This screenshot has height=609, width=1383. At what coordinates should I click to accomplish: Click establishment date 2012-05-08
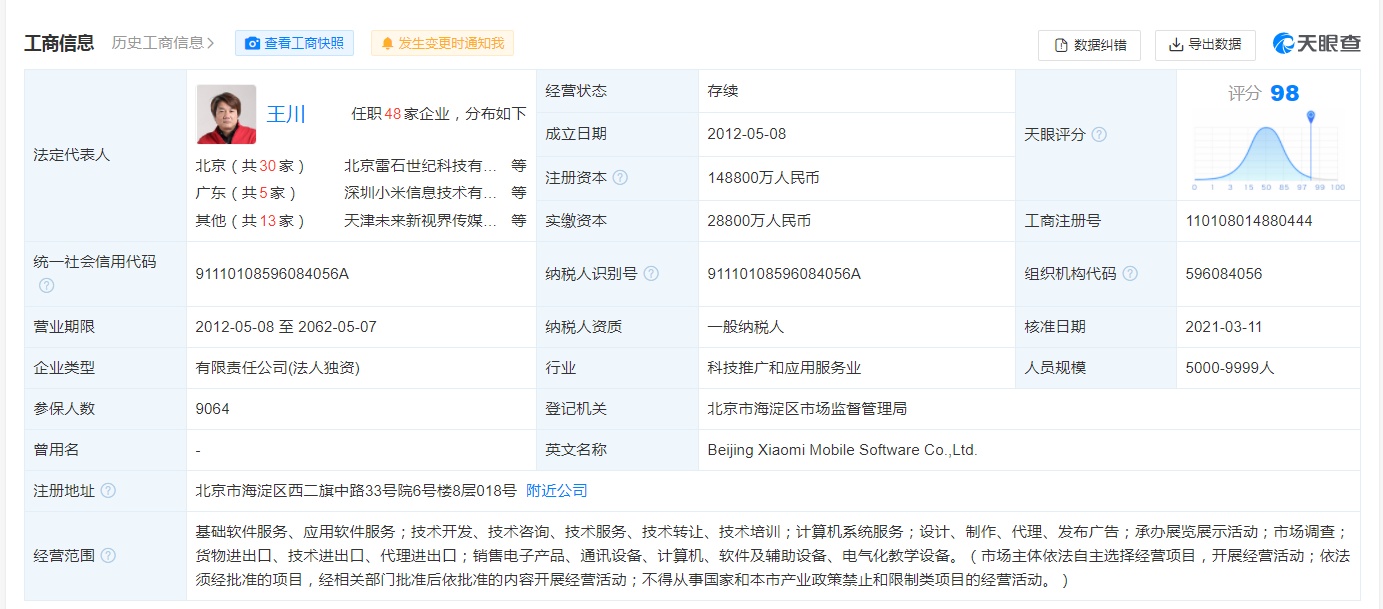coord(747,134)
